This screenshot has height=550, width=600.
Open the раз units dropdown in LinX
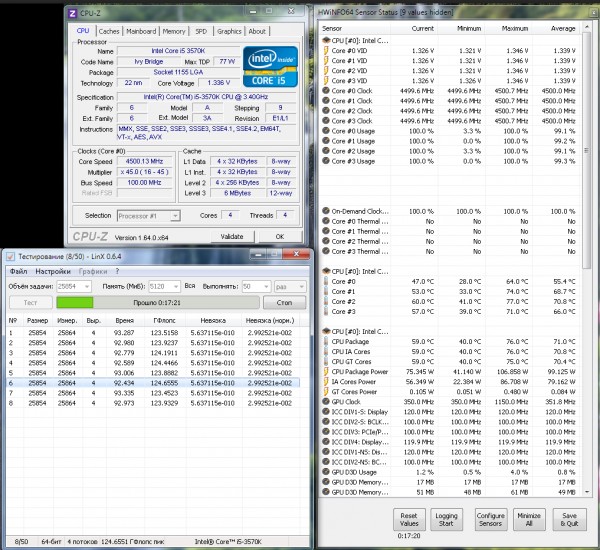(x=290, y=286)
